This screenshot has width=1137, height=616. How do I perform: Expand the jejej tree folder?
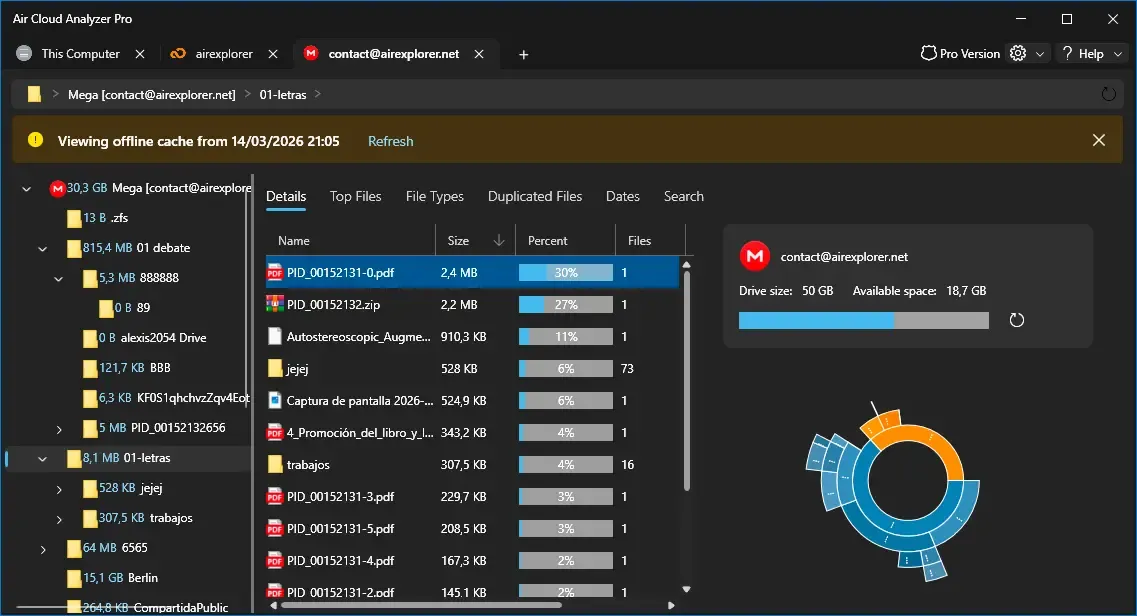(59, 489)
